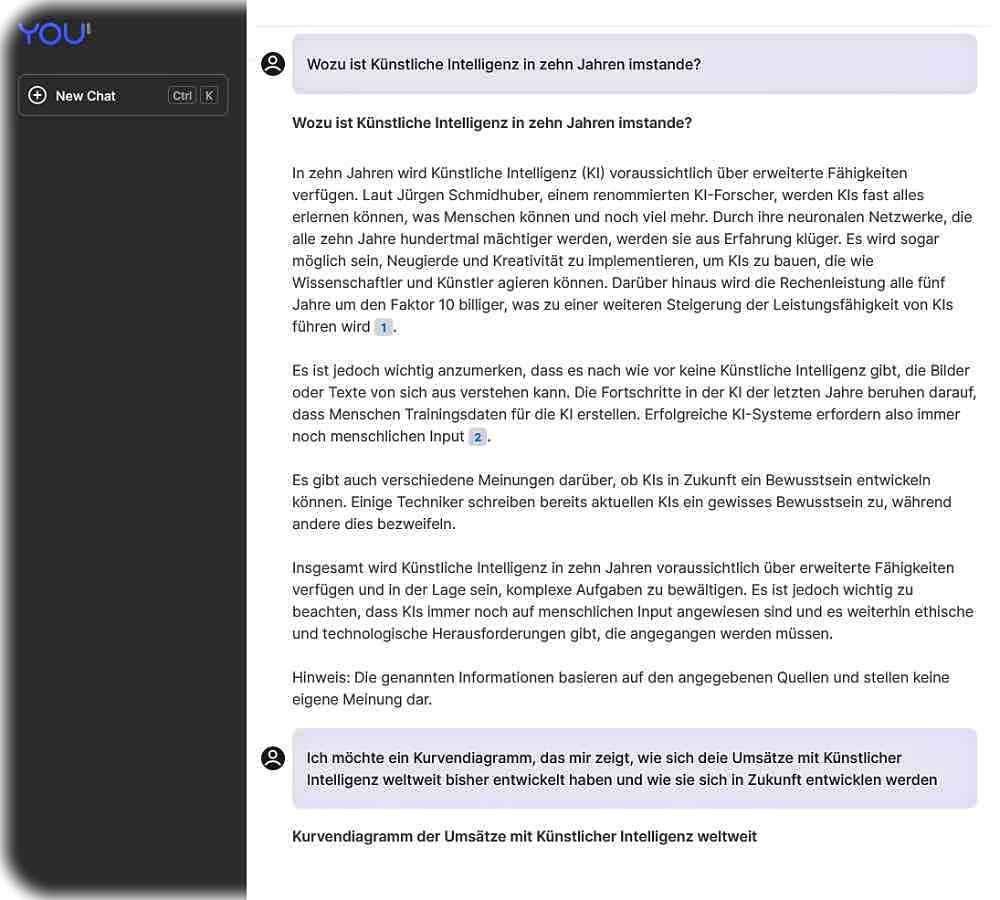The image size is (1000, 900).
Task: Click the YOU logo in the sidebar
Action: click(54, 33)
